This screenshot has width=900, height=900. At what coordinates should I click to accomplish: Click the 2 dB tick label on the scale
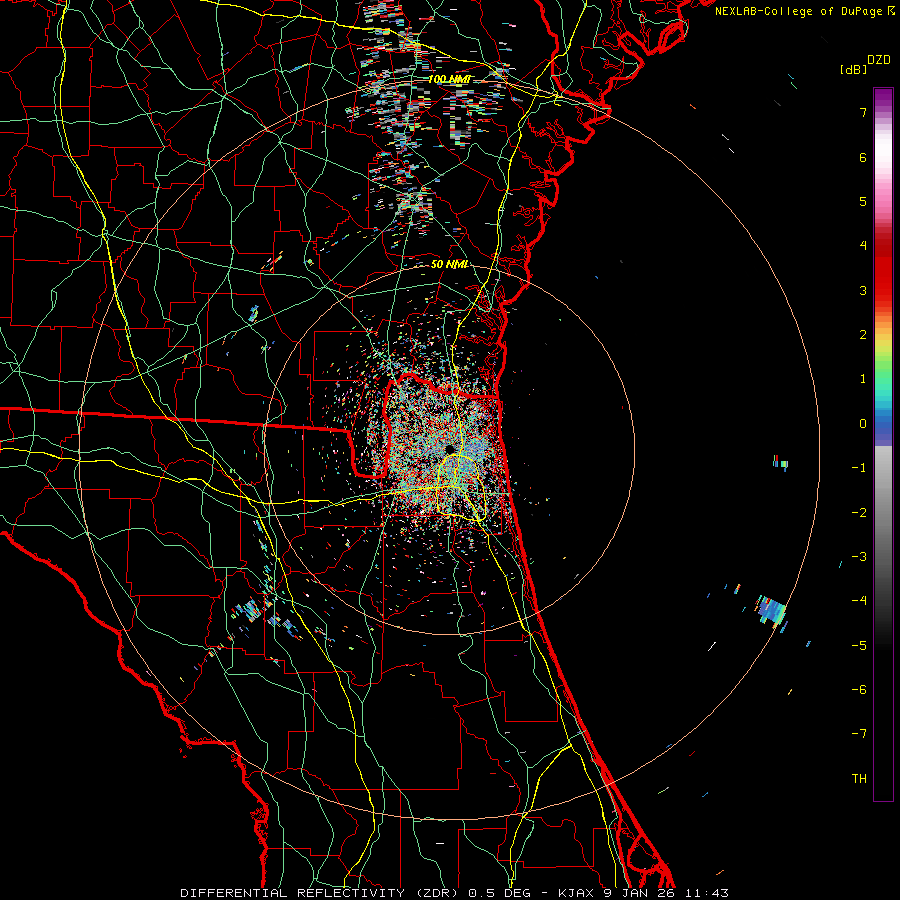[x=863, y=335]
